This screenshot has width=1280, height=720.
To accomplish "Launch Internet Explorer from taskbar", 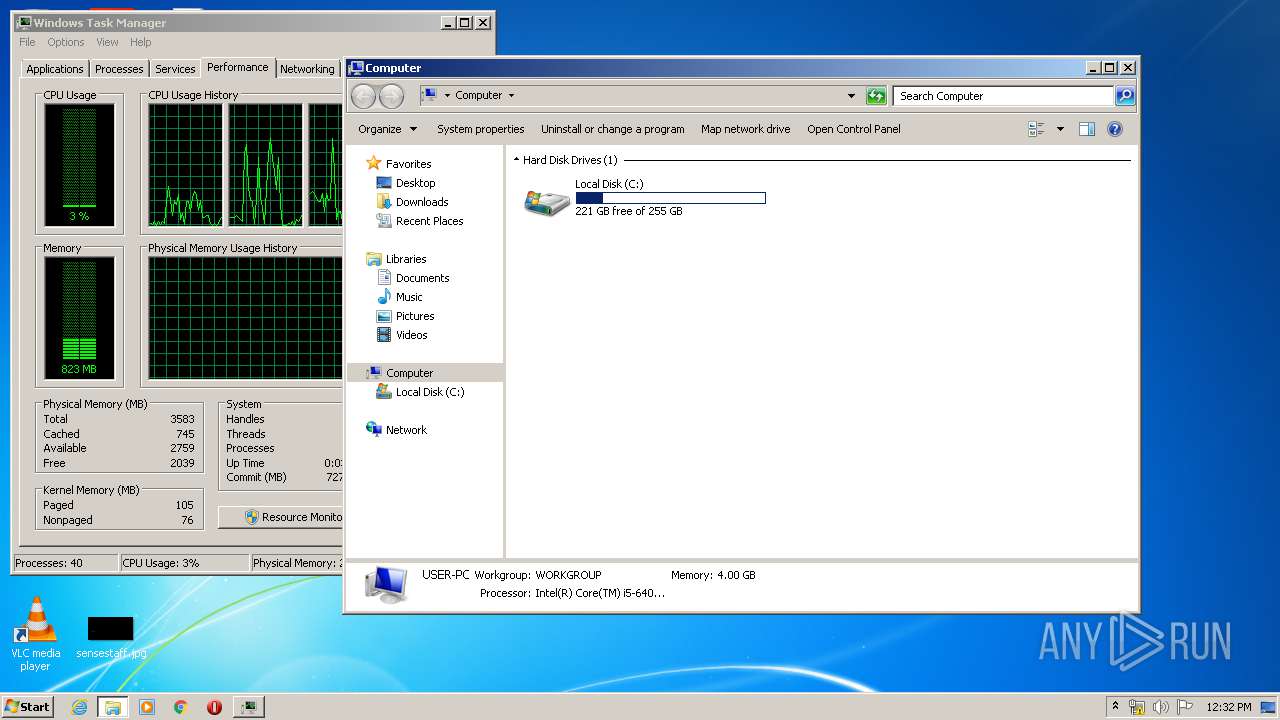I will (x=80, y=707).
